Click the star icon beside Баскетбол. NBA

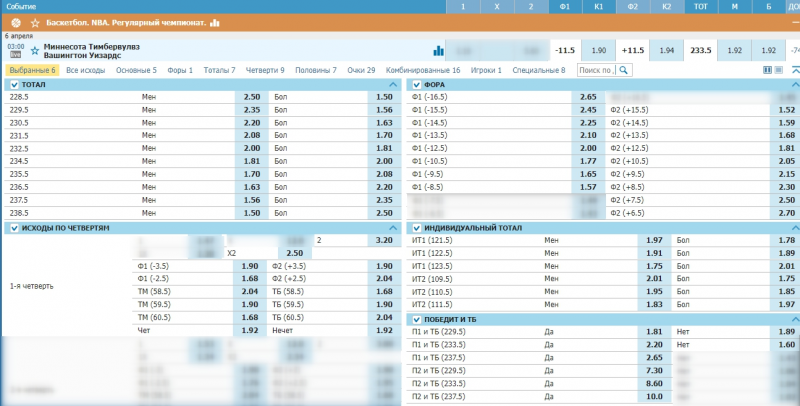(35, 21)
